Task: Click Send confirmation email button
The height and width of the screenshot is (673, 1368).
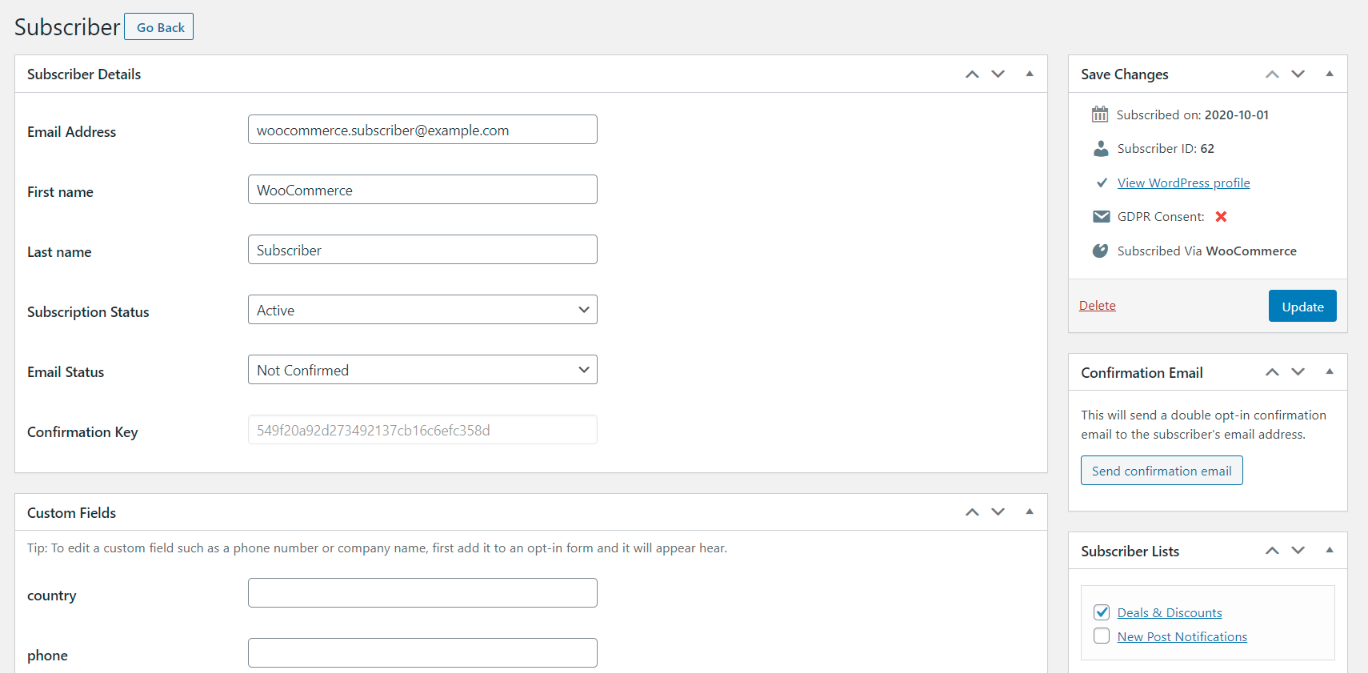Action: tap(1162, 471)
